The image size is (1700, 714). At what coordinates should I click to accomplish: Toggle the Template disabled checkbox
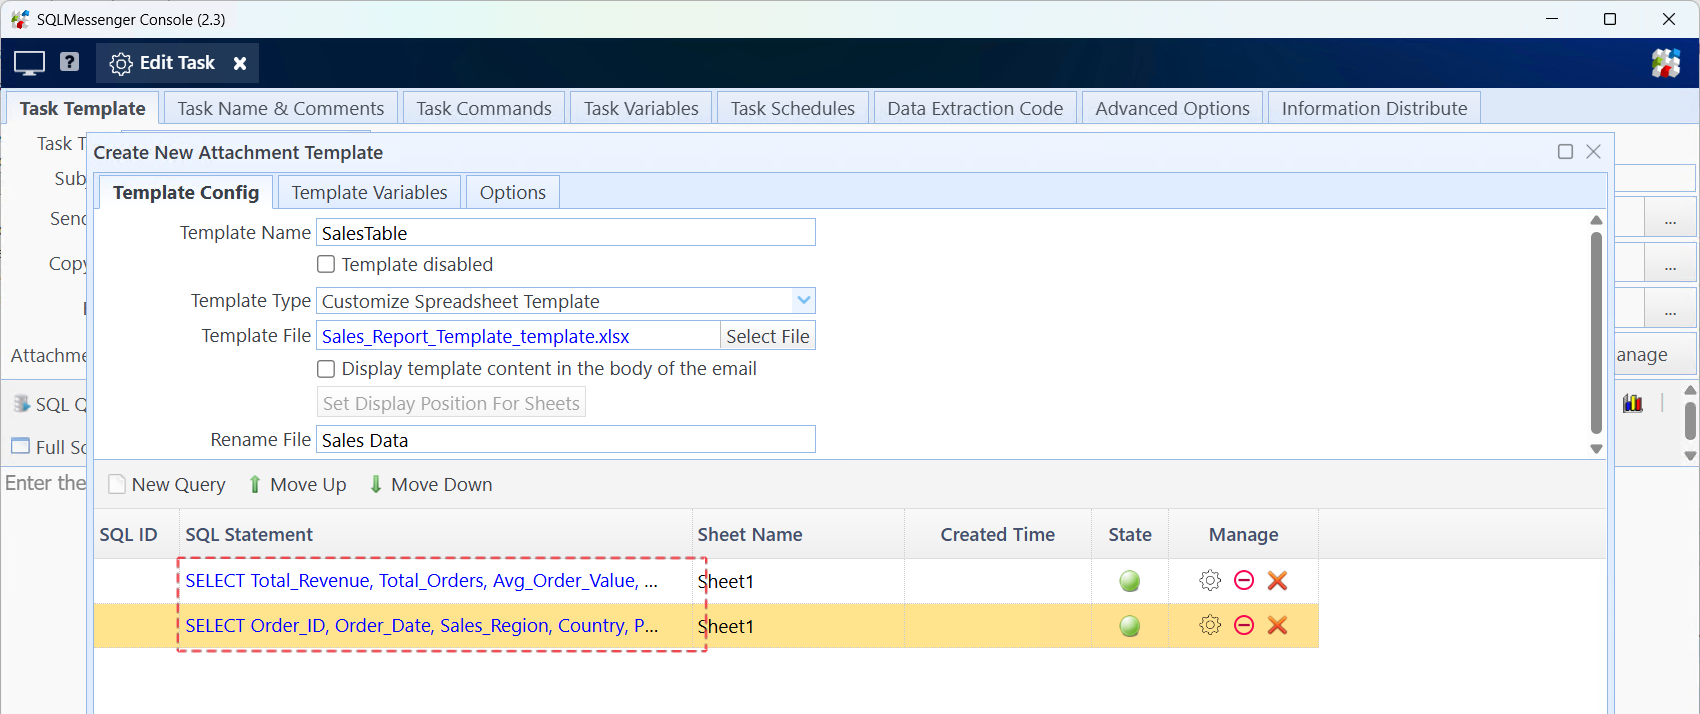click(326, 264)
